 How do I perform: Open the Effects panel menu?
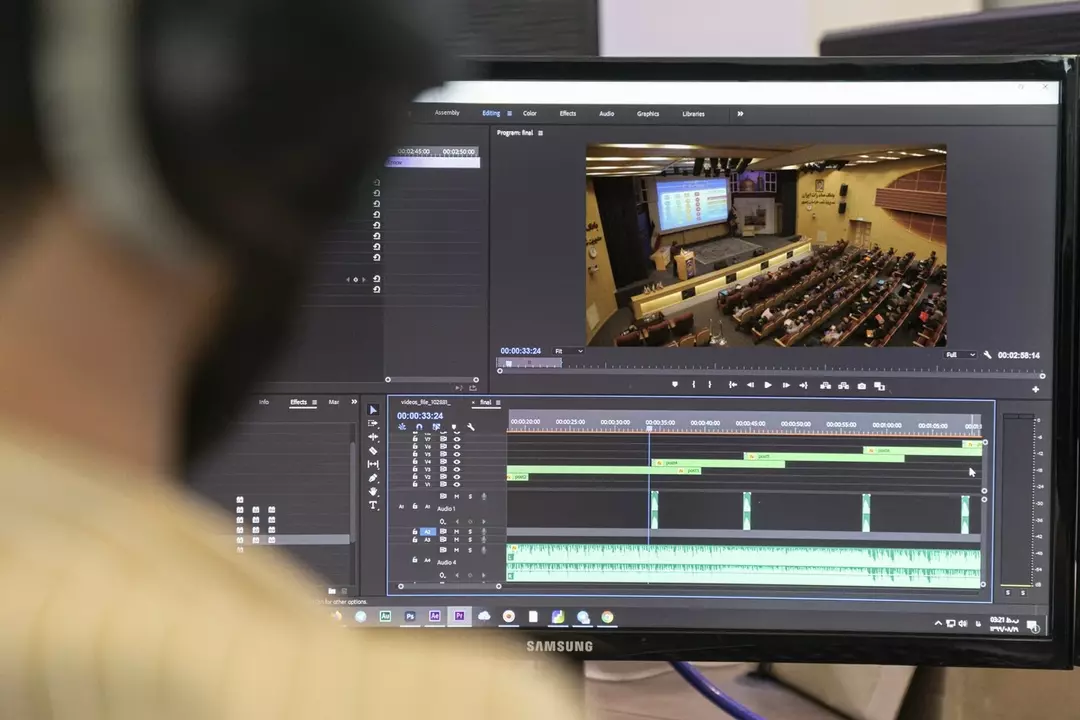[315, 402]
